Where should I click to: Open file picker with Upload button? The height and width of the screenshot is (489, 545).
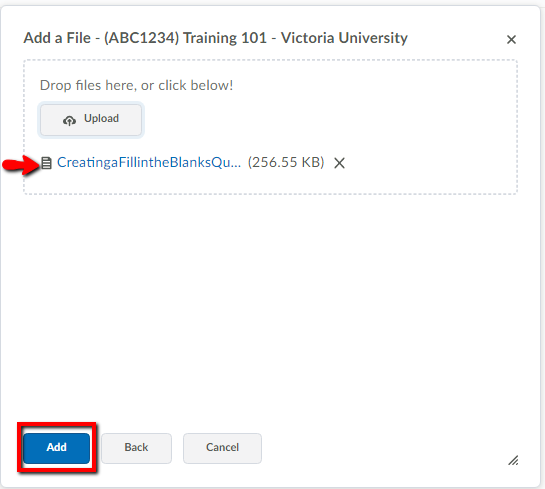[91, 120]
